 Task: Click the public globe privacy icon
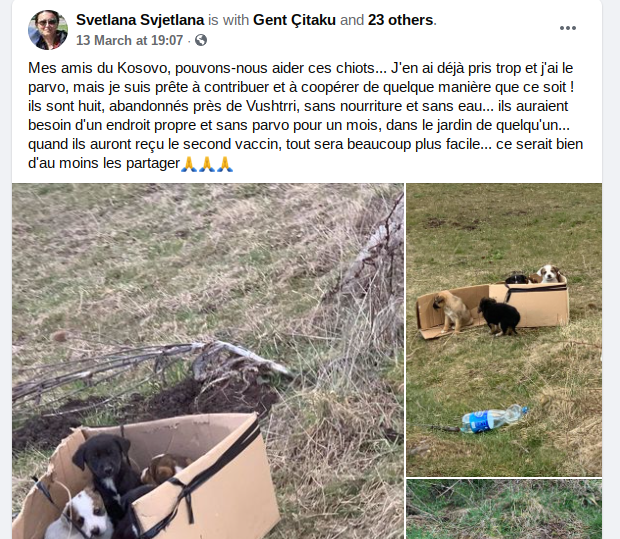[x=201, y=40]
